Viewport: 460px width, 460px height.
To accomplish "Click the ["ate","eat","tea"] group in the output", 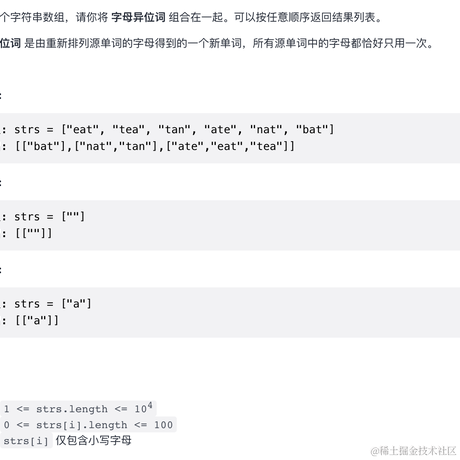I will click(227, 146).
